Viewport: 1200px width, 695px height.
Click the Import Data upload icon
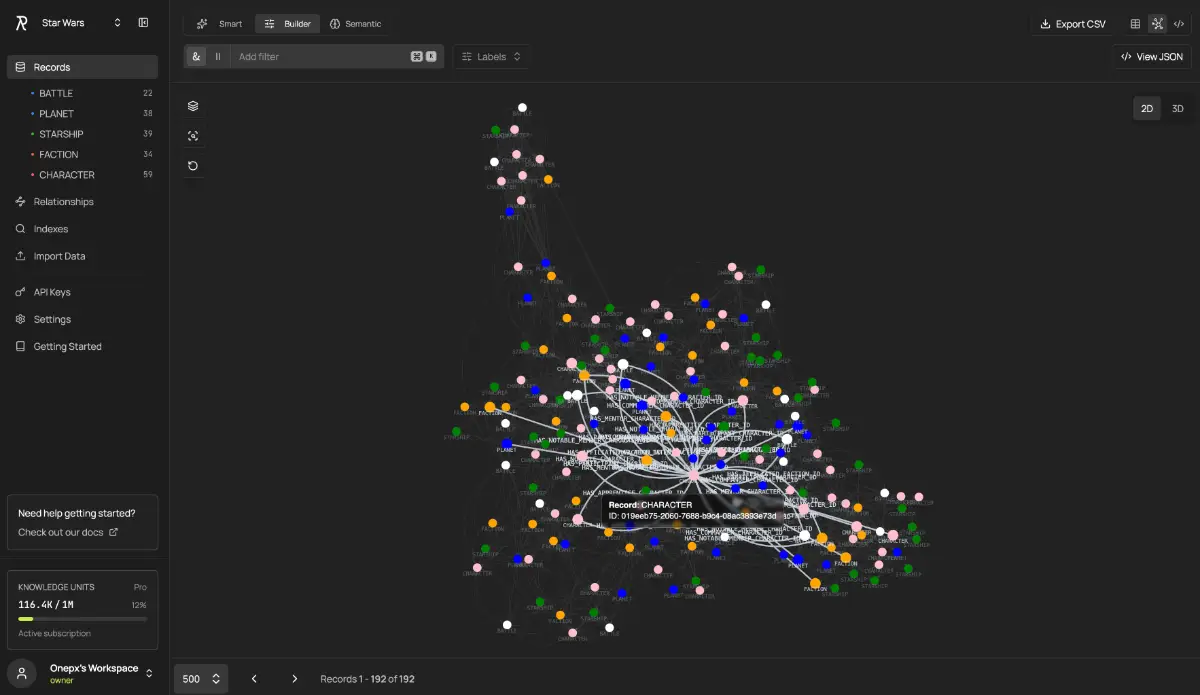tap(20, 256)
